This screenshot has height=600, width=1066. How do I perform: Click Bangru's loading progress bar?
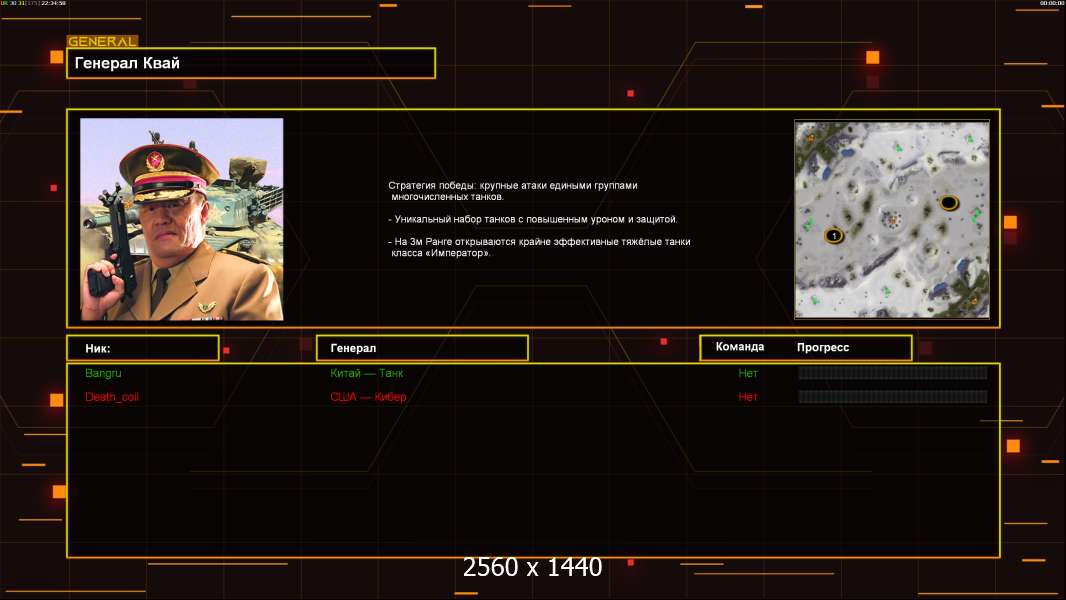pyautogui.click(x=892, y=373)
